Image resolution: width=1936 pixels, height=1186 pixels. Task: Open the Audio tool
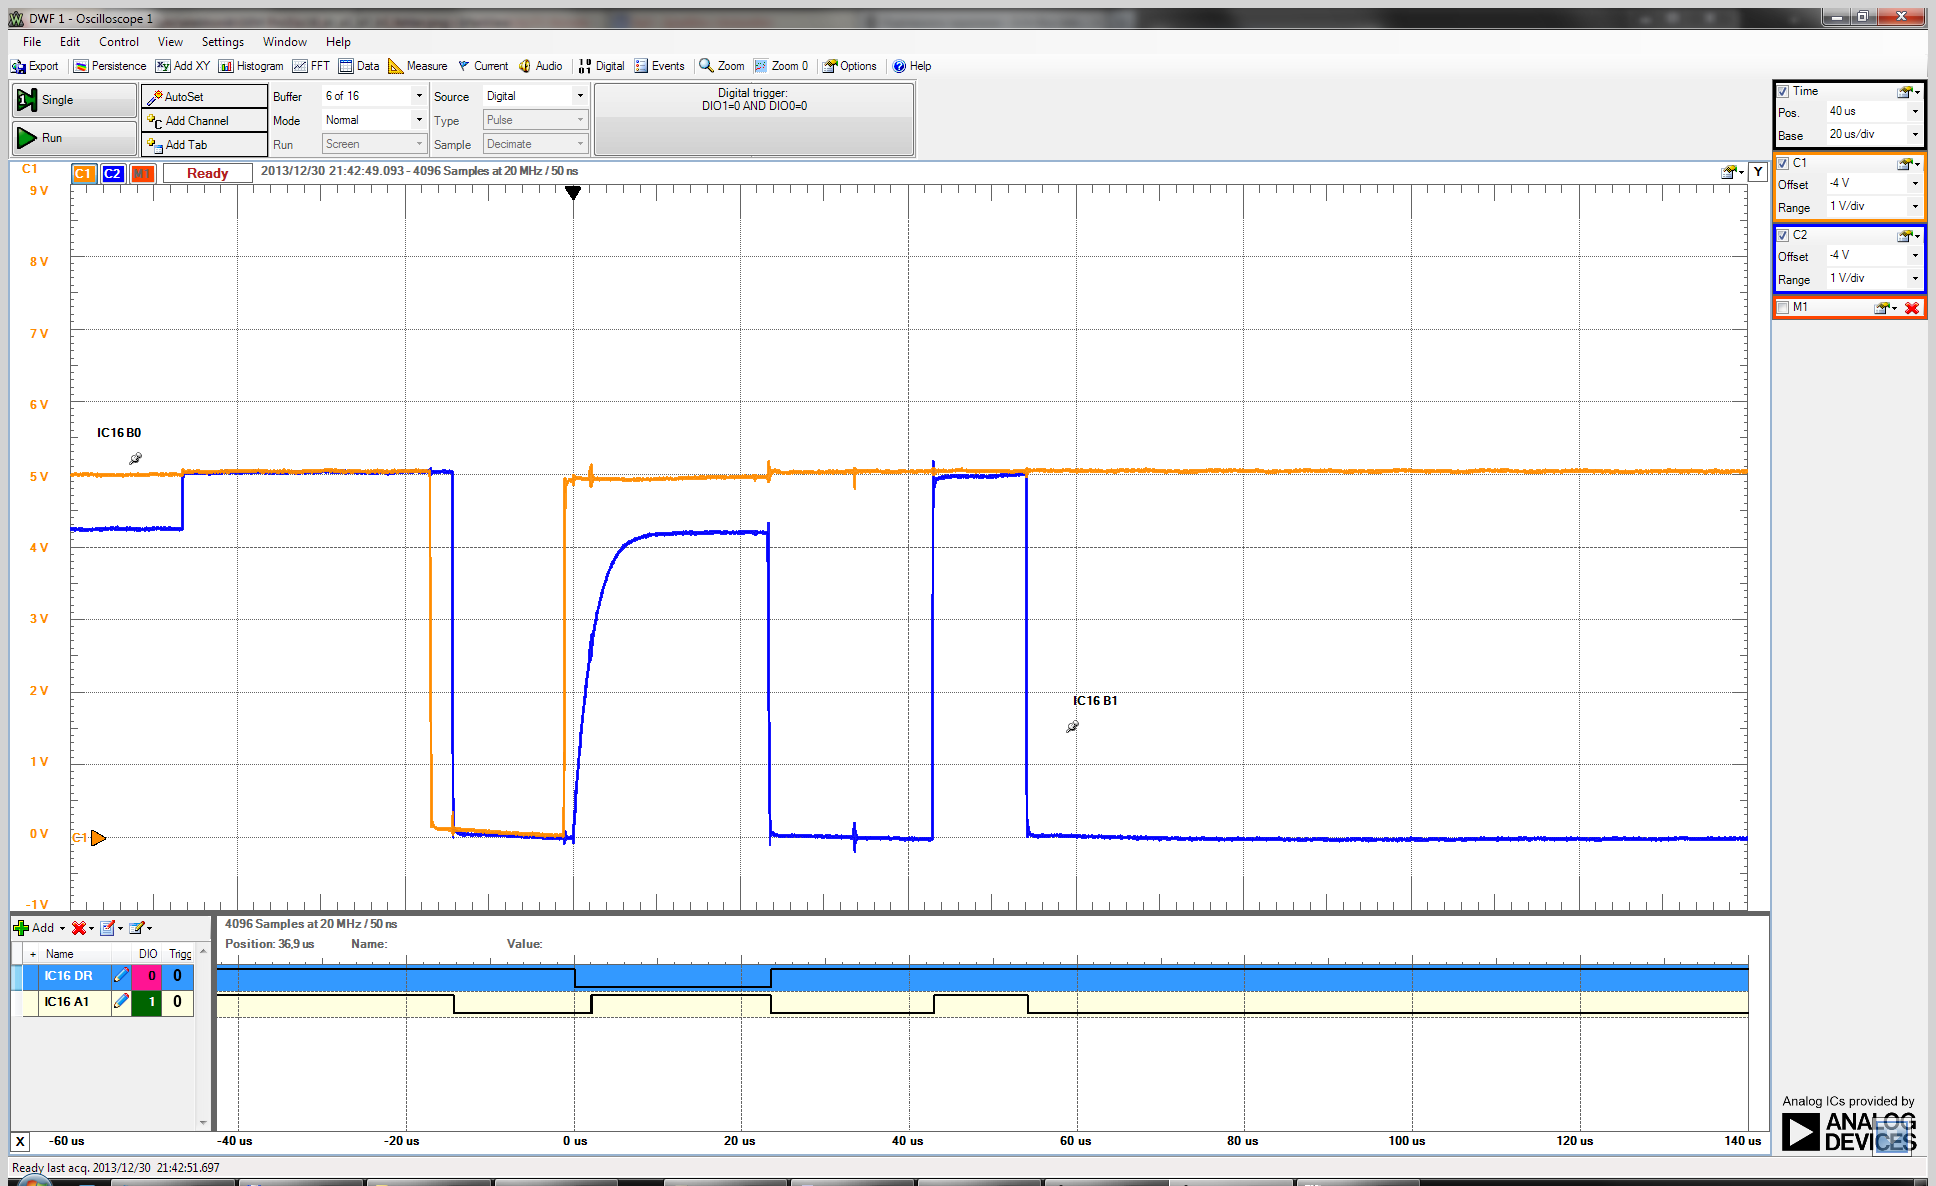(540, 66)
